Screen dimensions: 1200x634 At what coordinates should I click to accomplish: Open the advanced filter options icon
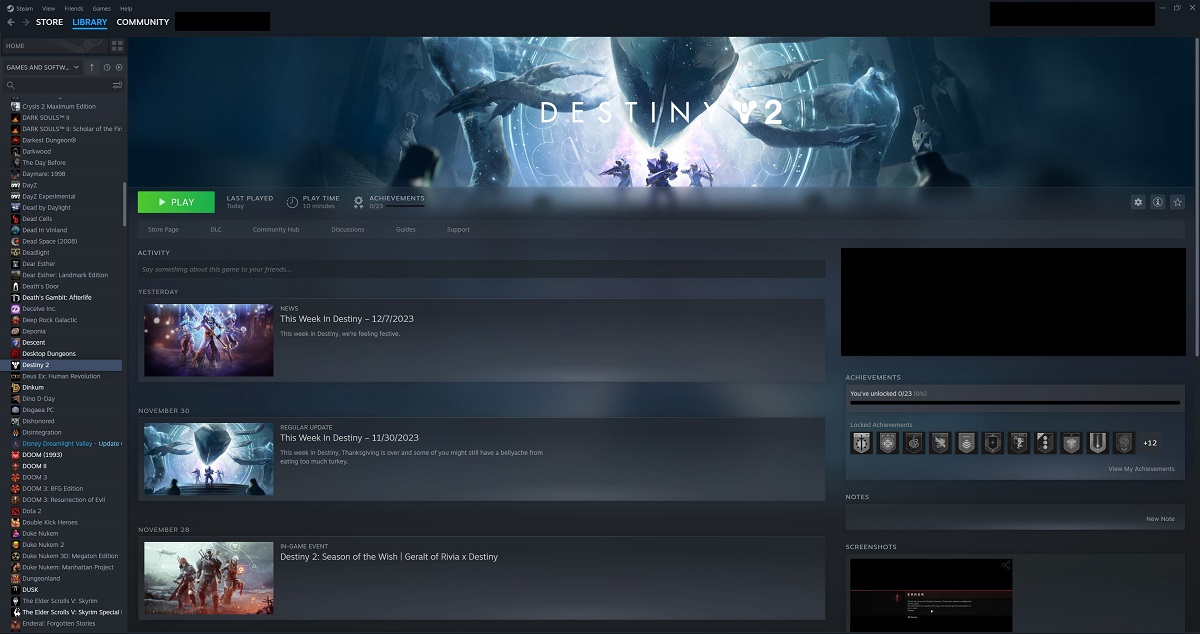click(117, 85)
